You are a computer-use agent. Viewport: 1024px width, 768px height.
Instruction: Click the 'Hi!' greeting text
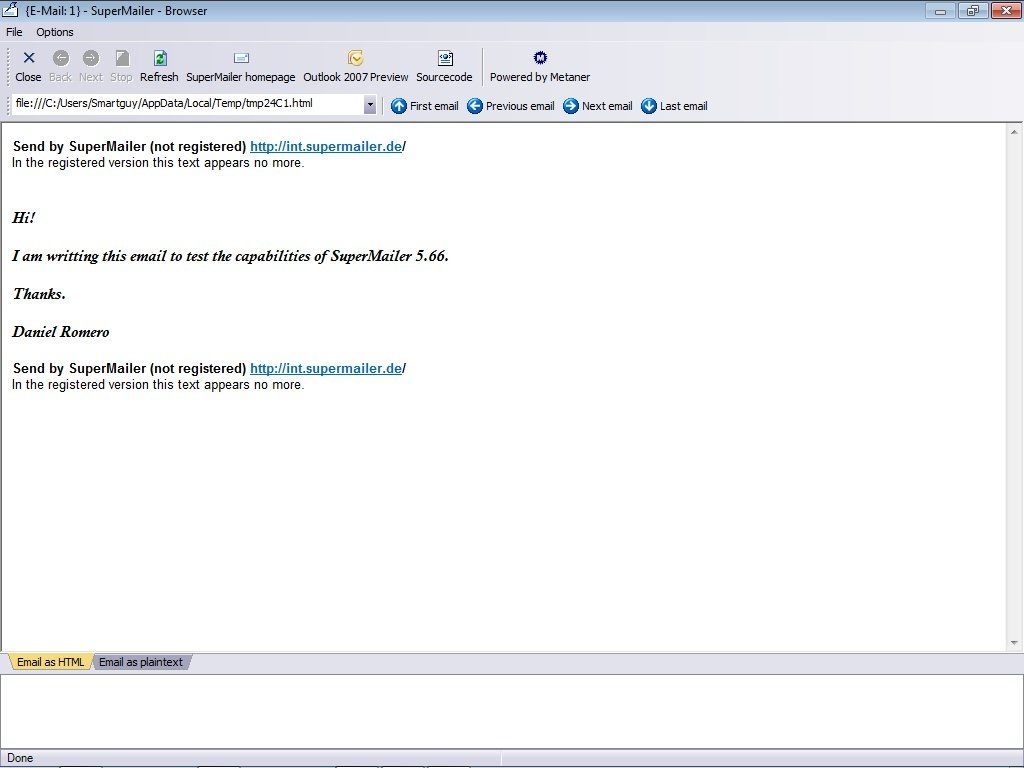[x=24, y=217]
